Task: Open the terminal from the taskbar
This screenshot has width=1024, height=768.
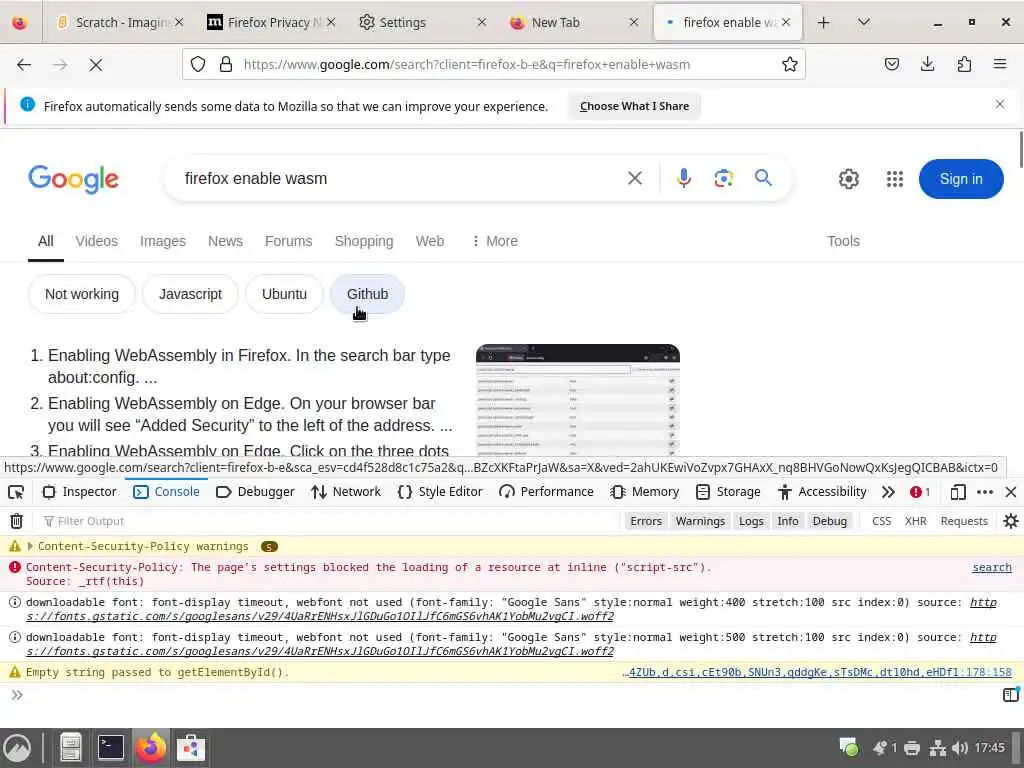Action: (110, 748)
